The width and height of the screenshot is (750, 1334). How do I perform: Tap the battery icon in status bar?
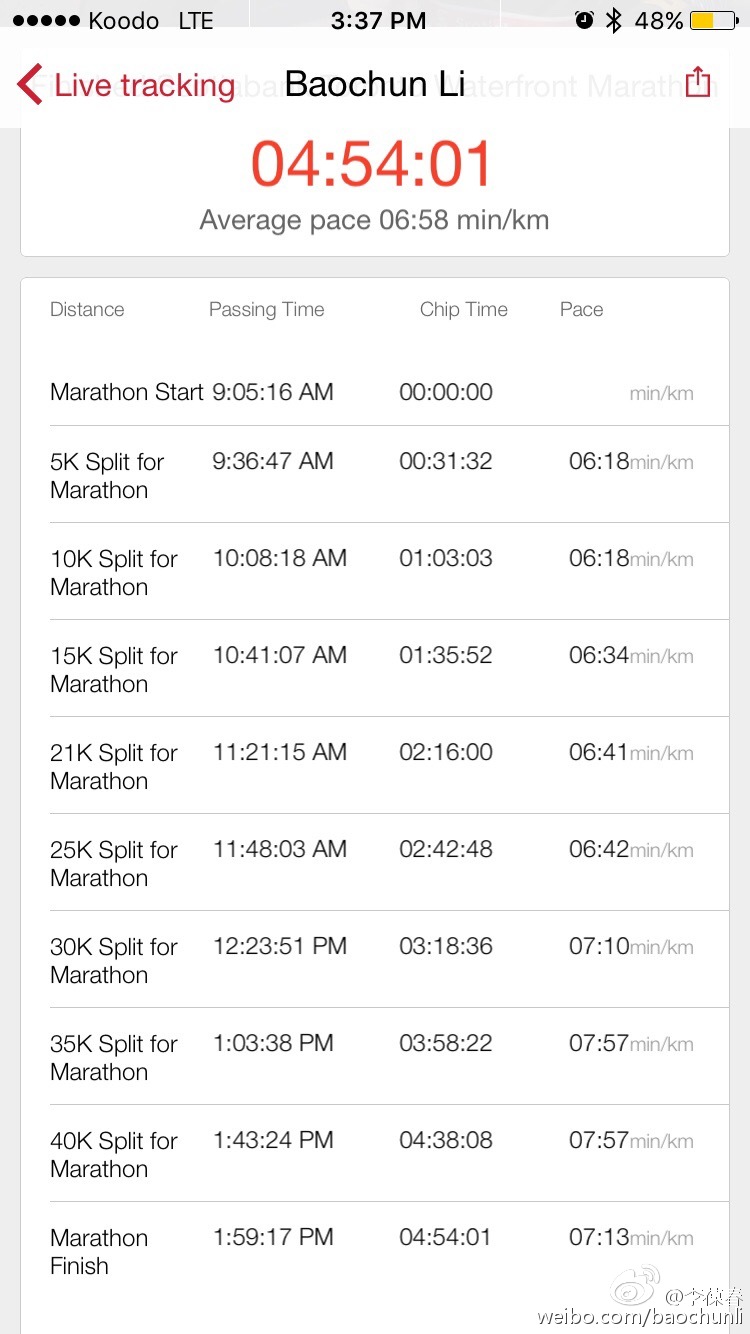(x=713, y=21)
